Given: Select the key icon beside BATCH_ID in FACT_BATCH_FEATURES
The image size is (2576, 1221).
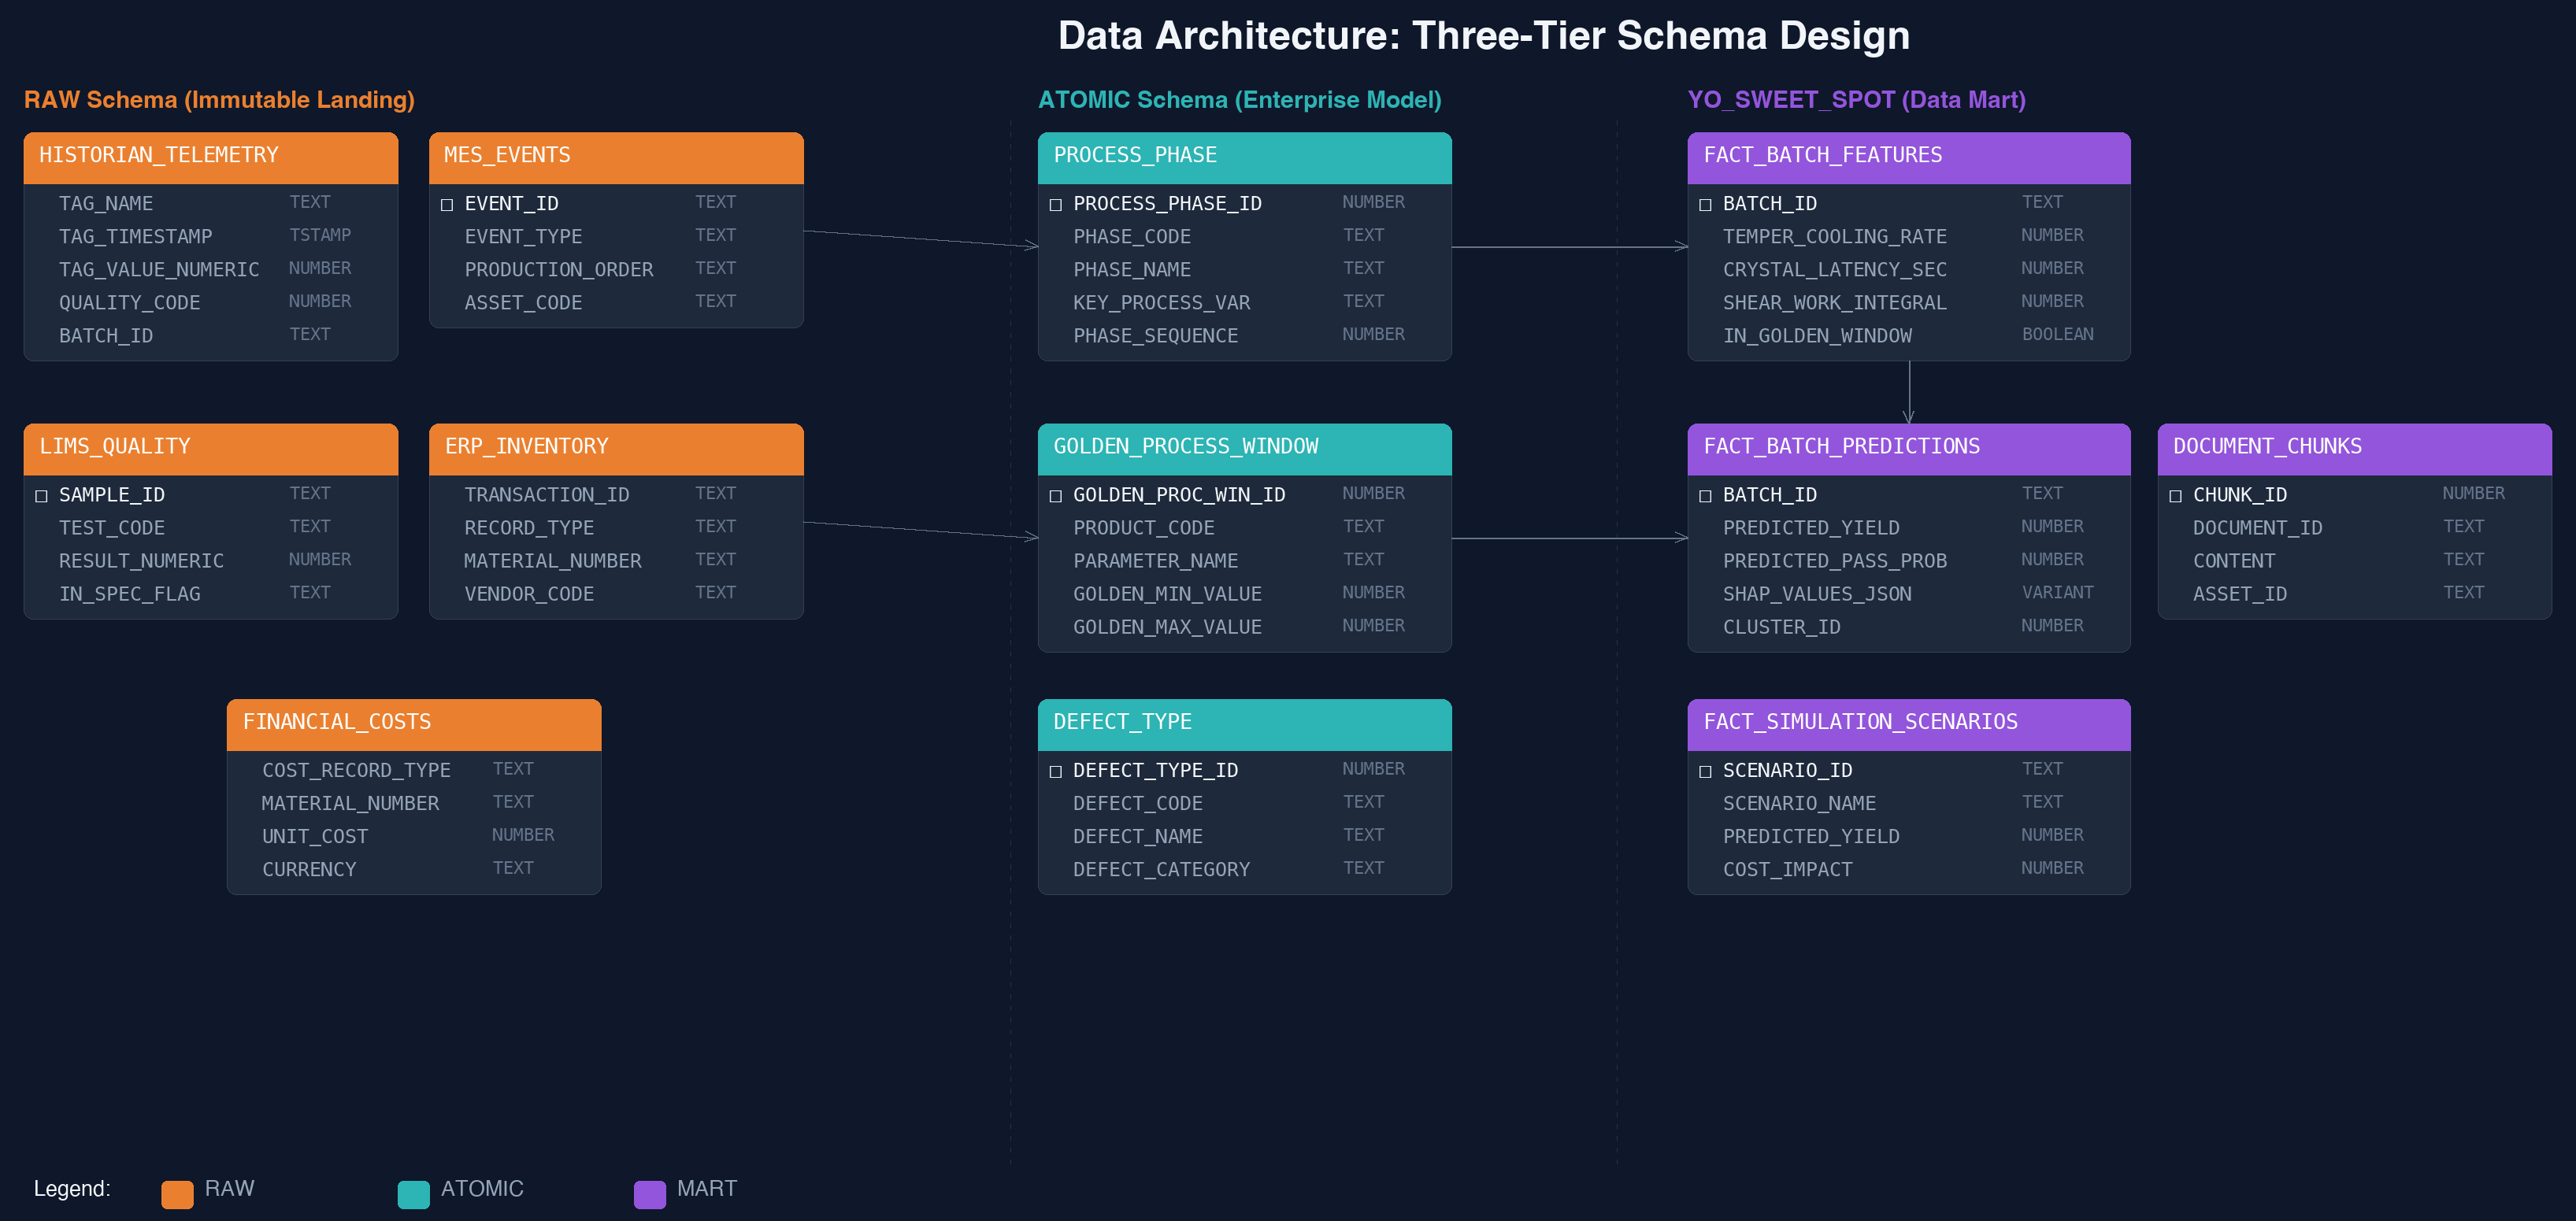Looking at the screenshot, I should click(x=1704, y=203).
